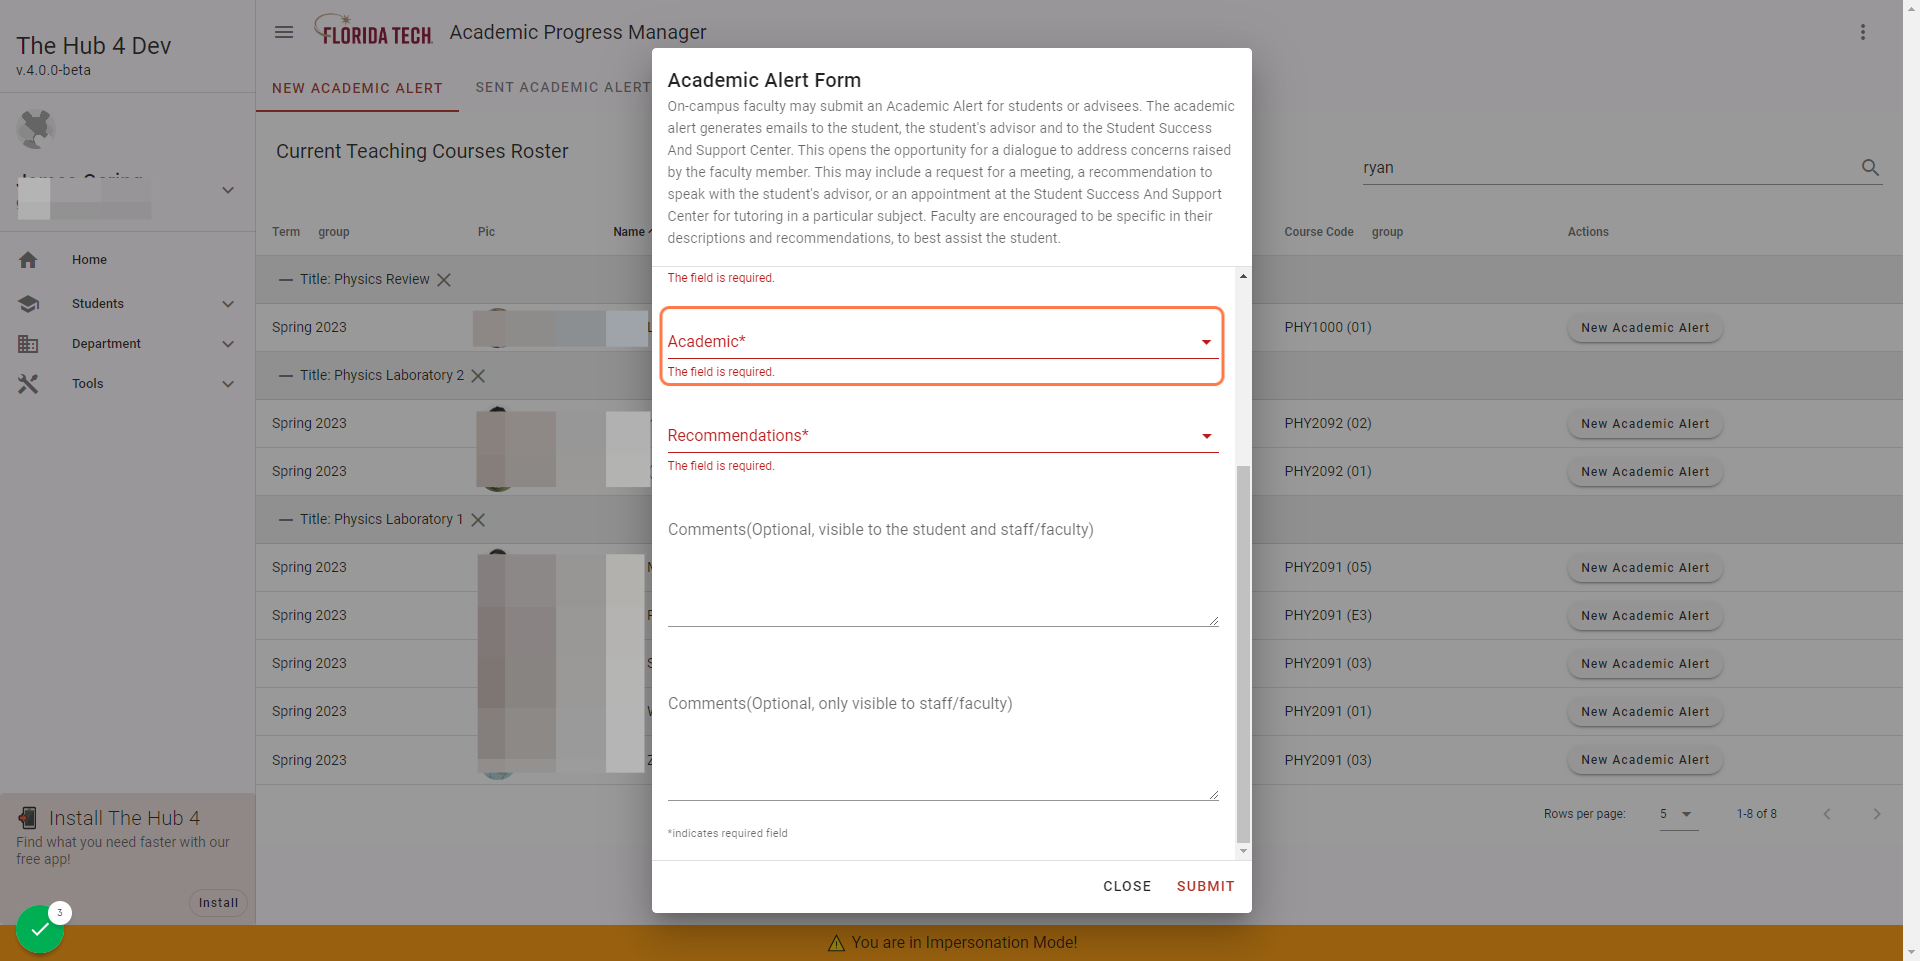The width and height of the screenshot is (1920, 961).
Task: Open the hamburger navigation menu
Action: tap(284, 32)
